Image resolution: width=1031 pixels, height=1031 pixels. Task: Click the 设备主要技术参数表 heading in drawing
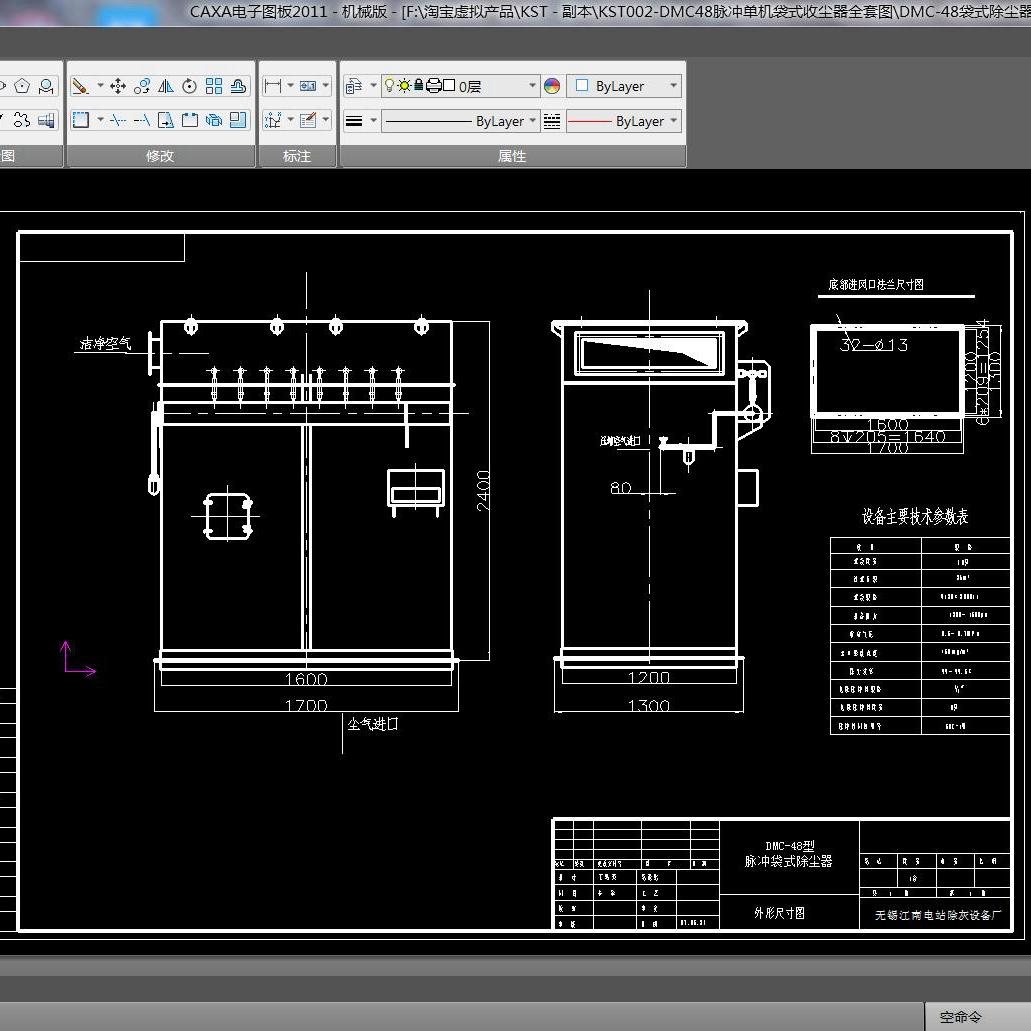pyautogui.click(x=915, y=516)
